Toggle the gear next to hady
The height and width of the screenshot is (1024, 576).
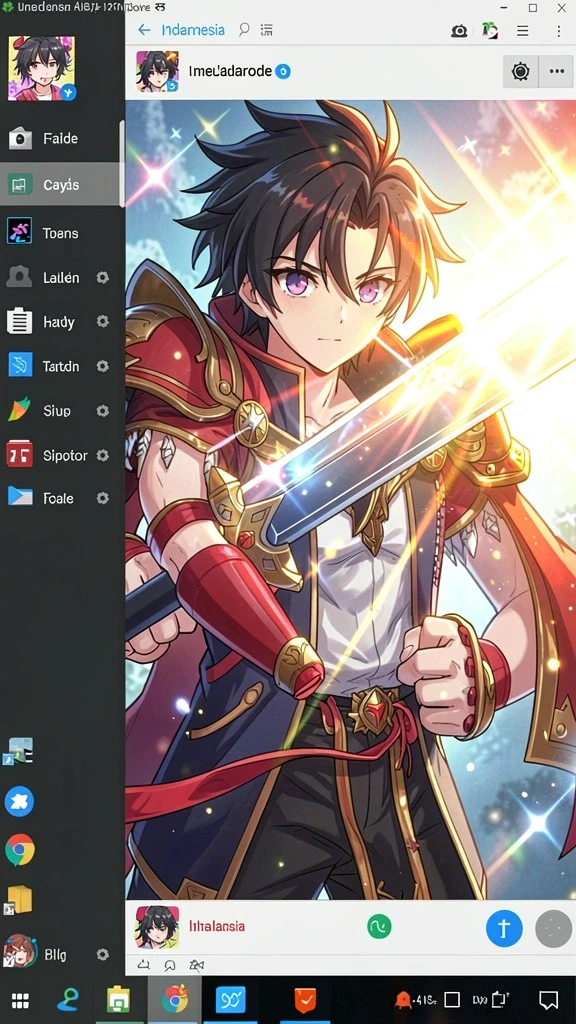click(x=103, y=321)
